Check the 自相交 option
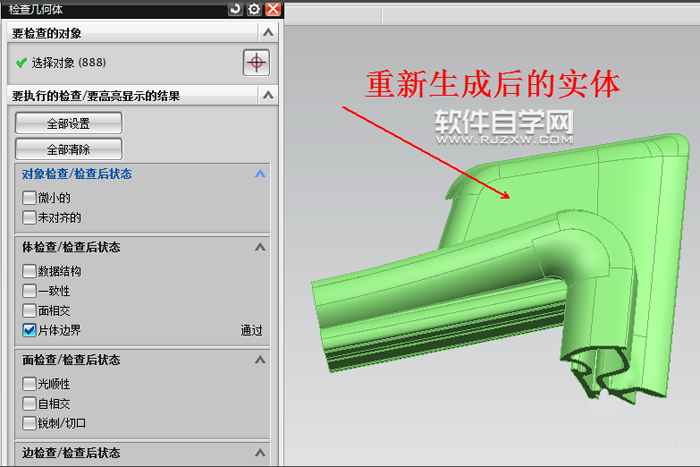 tap(29, 404)
